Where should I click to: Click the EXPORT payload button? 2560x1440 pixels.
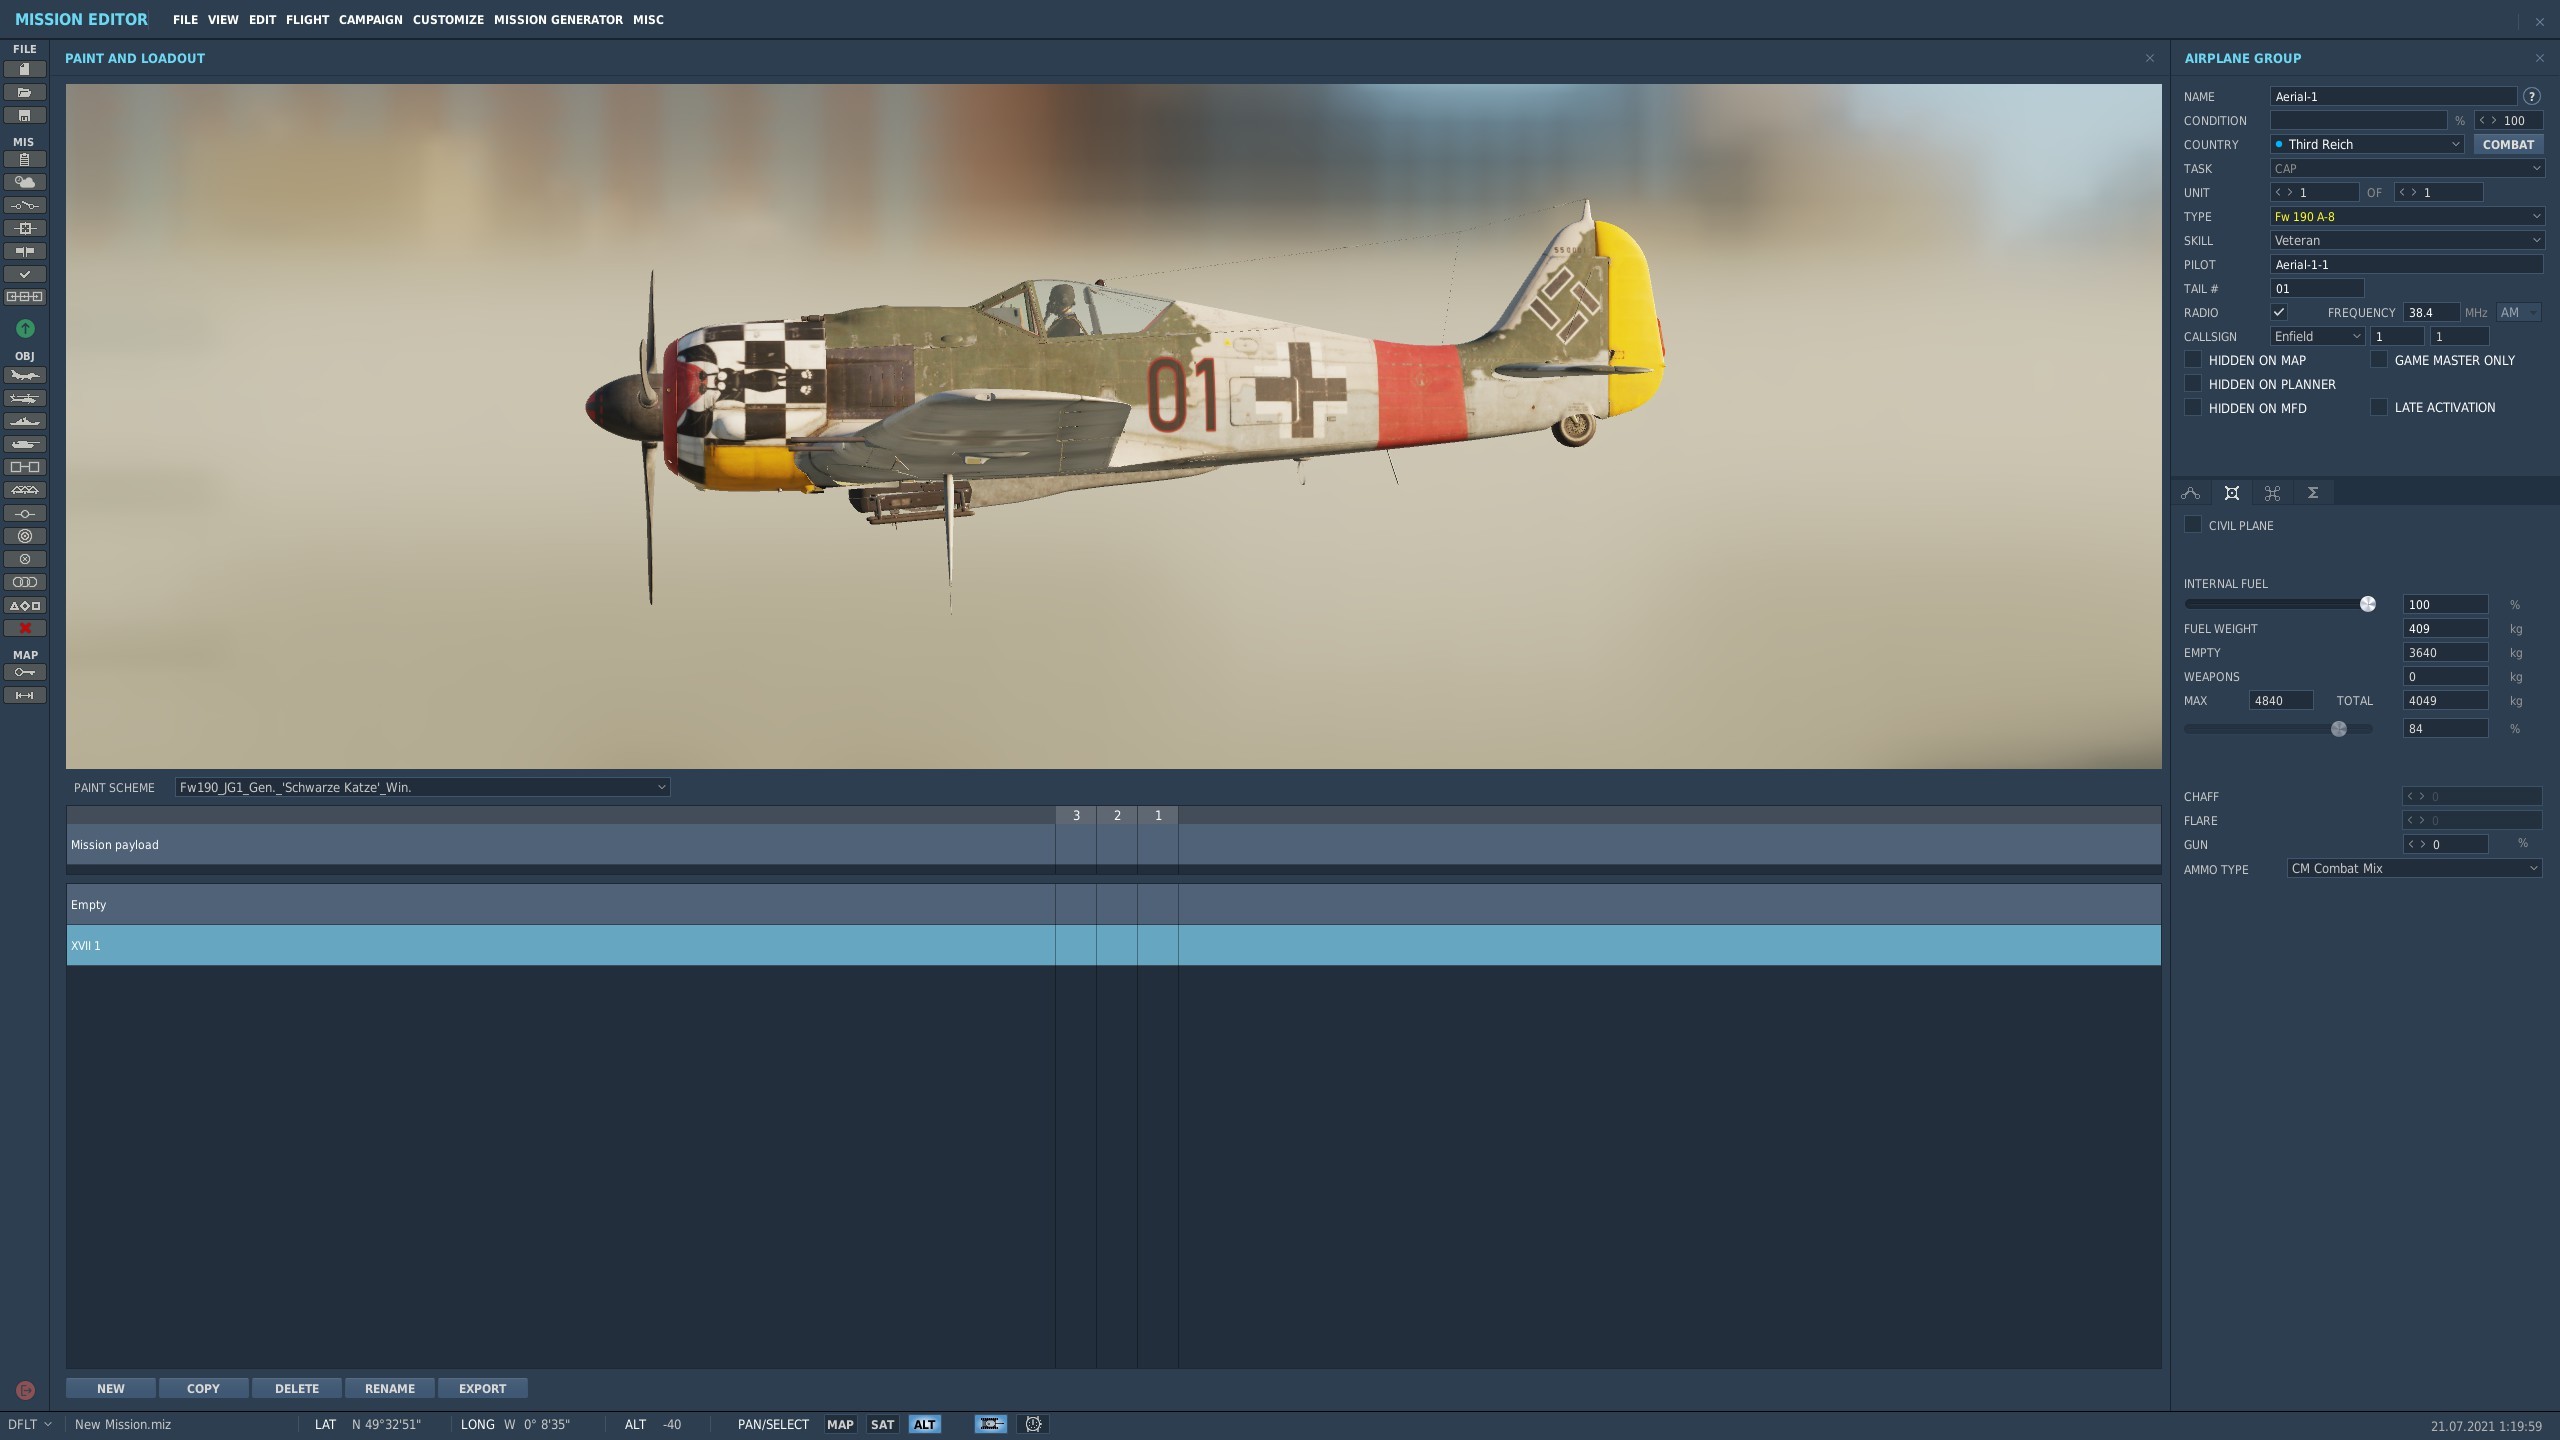pyautogui.click(x=482, y=1388)
